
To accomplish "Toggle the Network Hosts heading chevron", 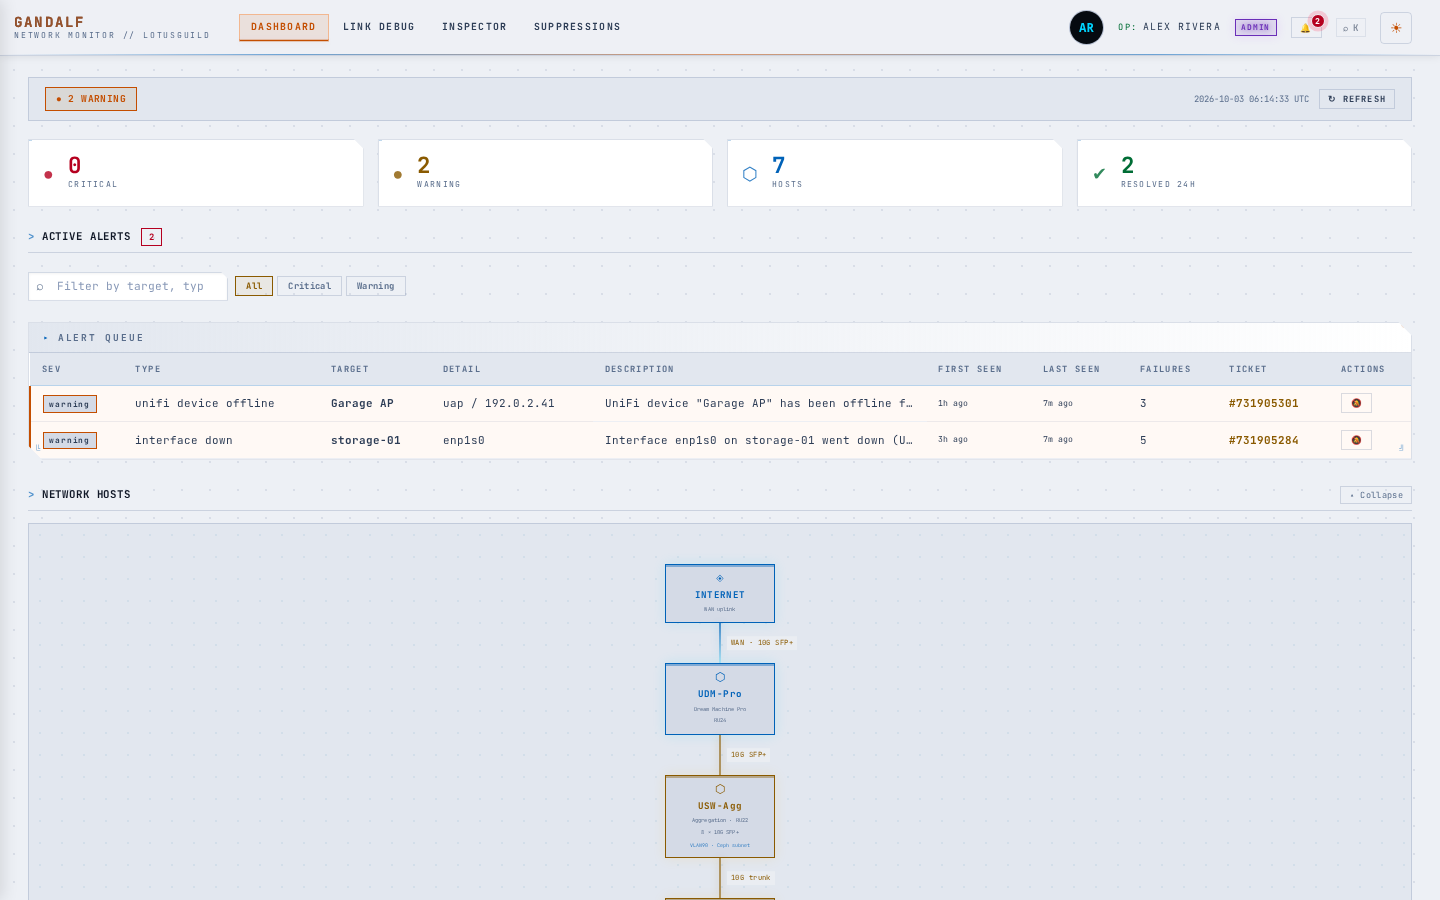I will pos(32,495).
